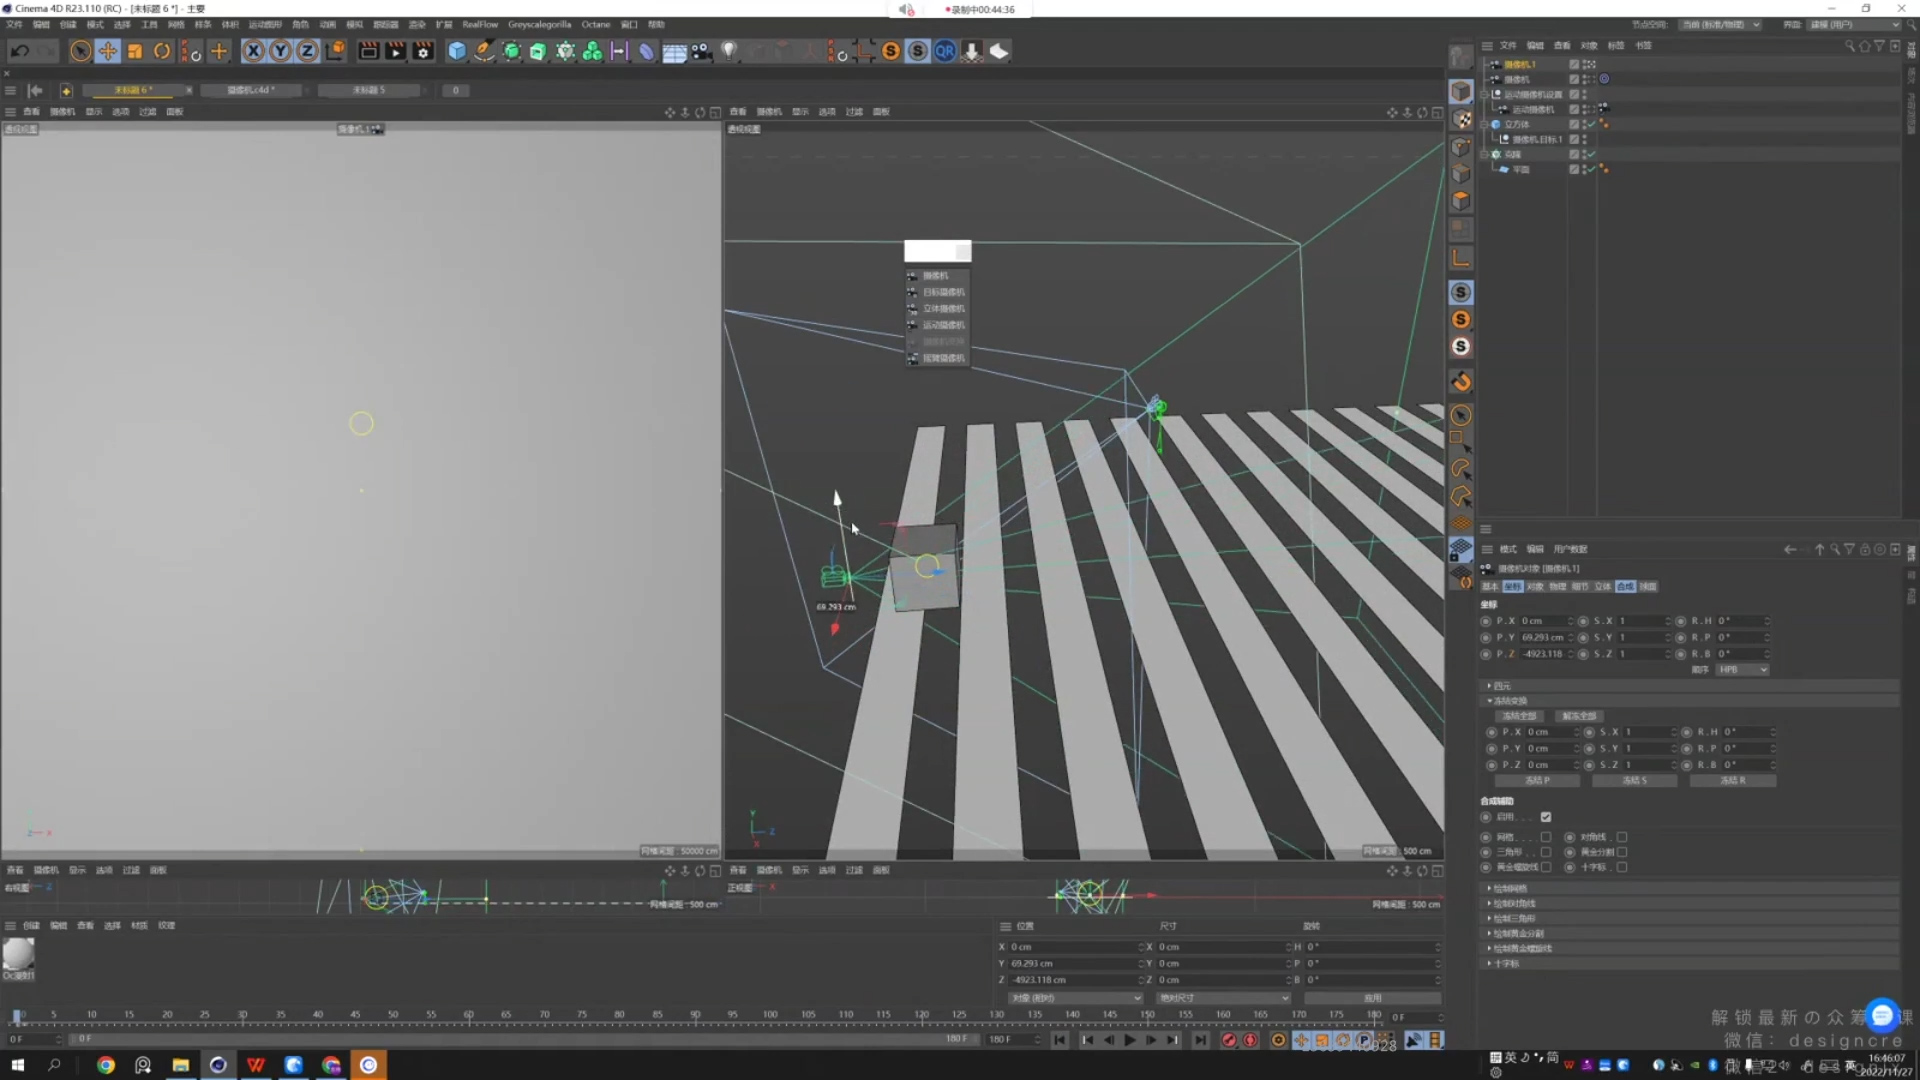1920x1080 pixels.
Task: Click the Light bulb icon
Action: coord(729,51)
